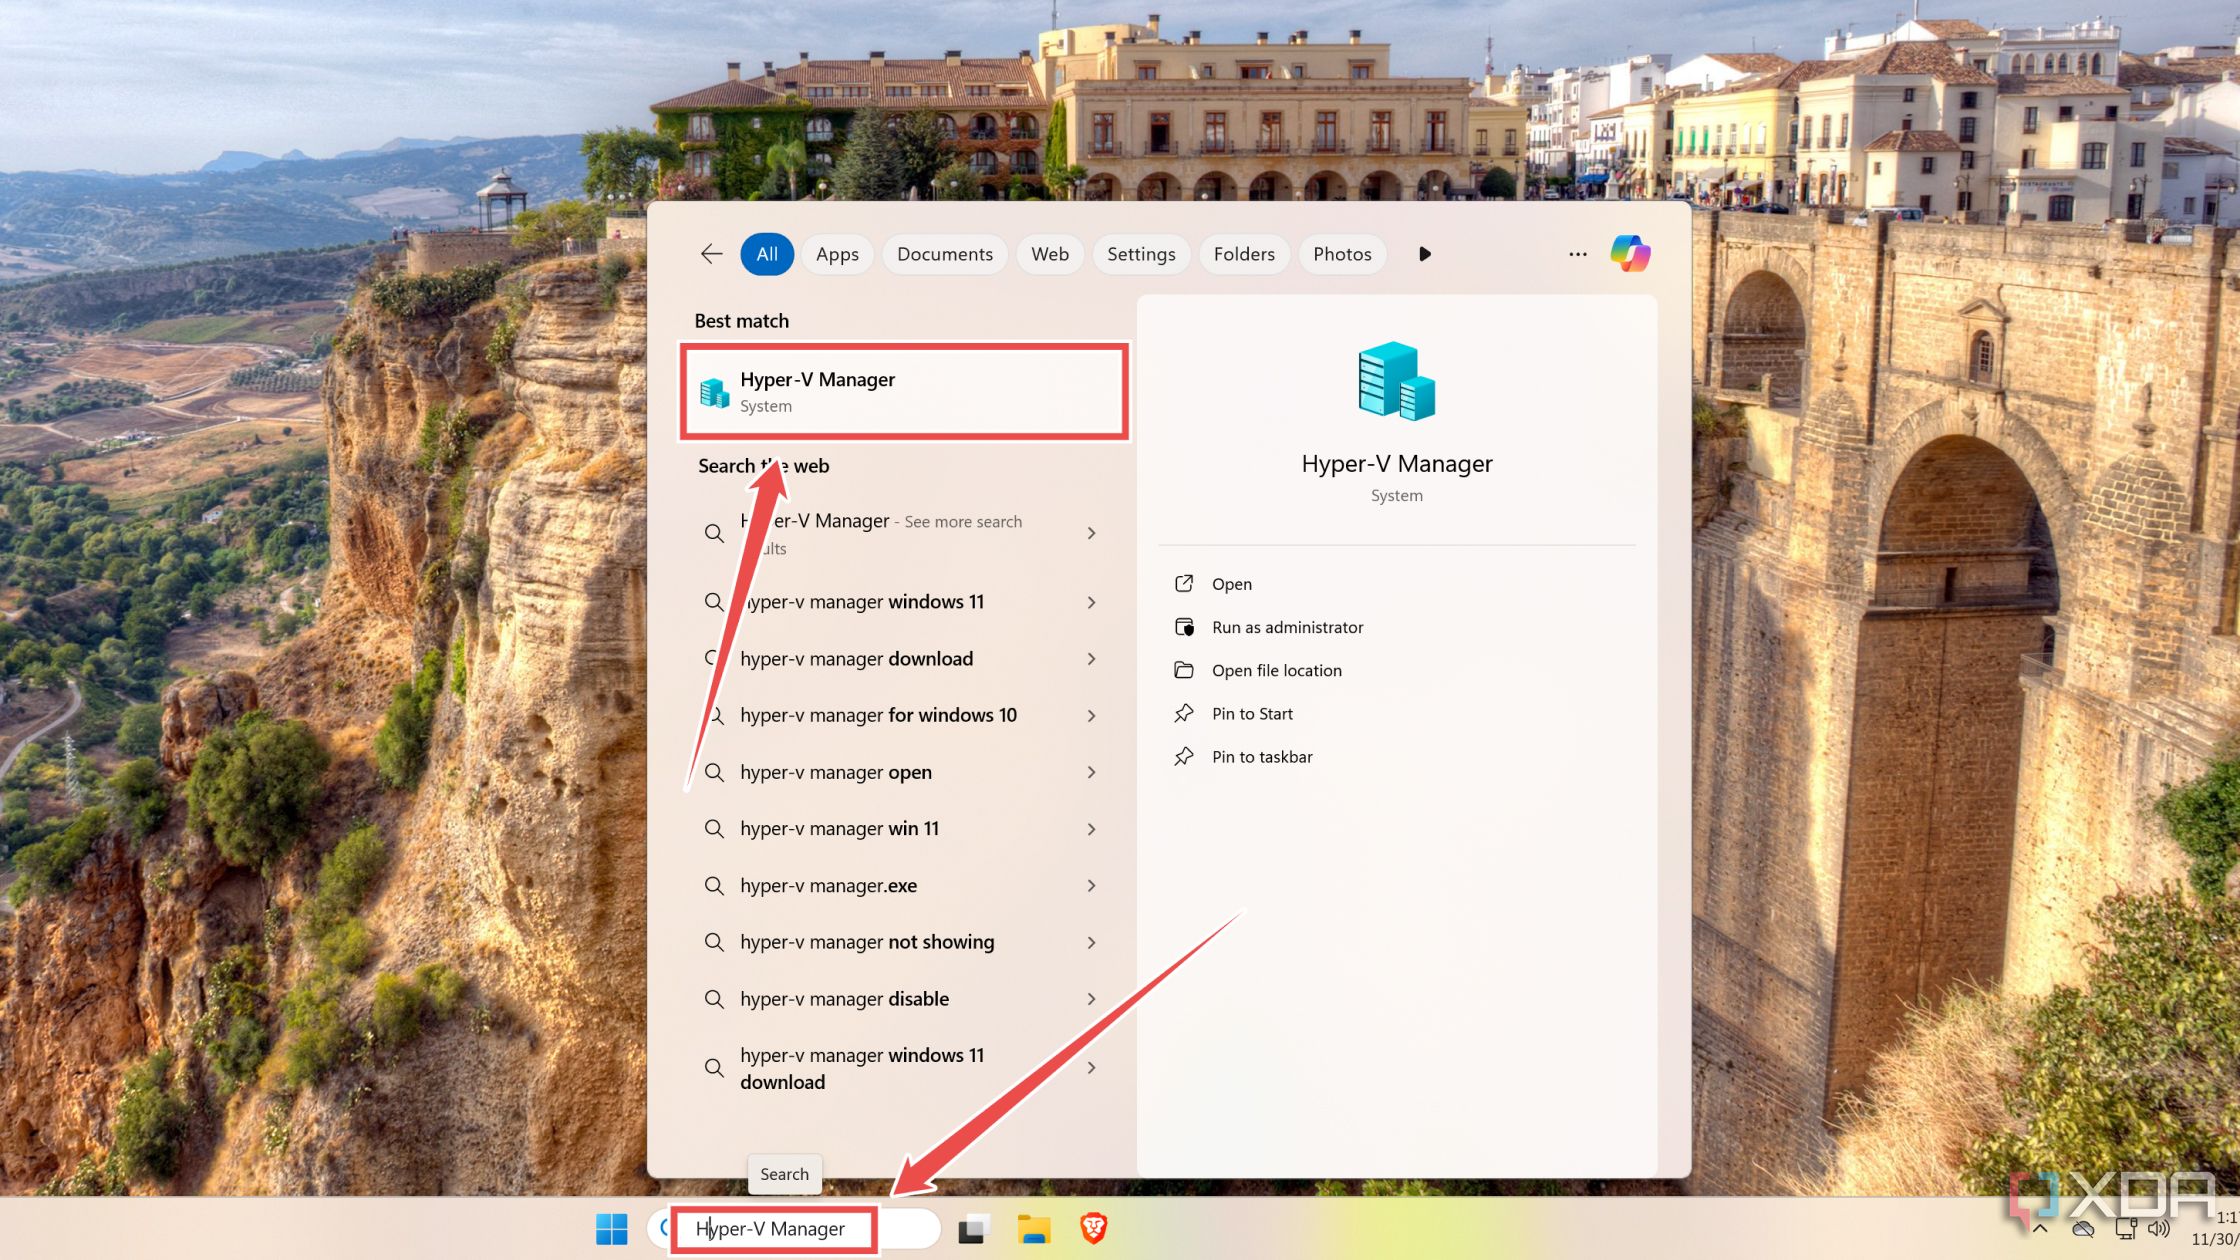Expand 'hyper-v manager windows 11' suggestion chevron
2240x1260 pixels.
tap(1091, 602)
